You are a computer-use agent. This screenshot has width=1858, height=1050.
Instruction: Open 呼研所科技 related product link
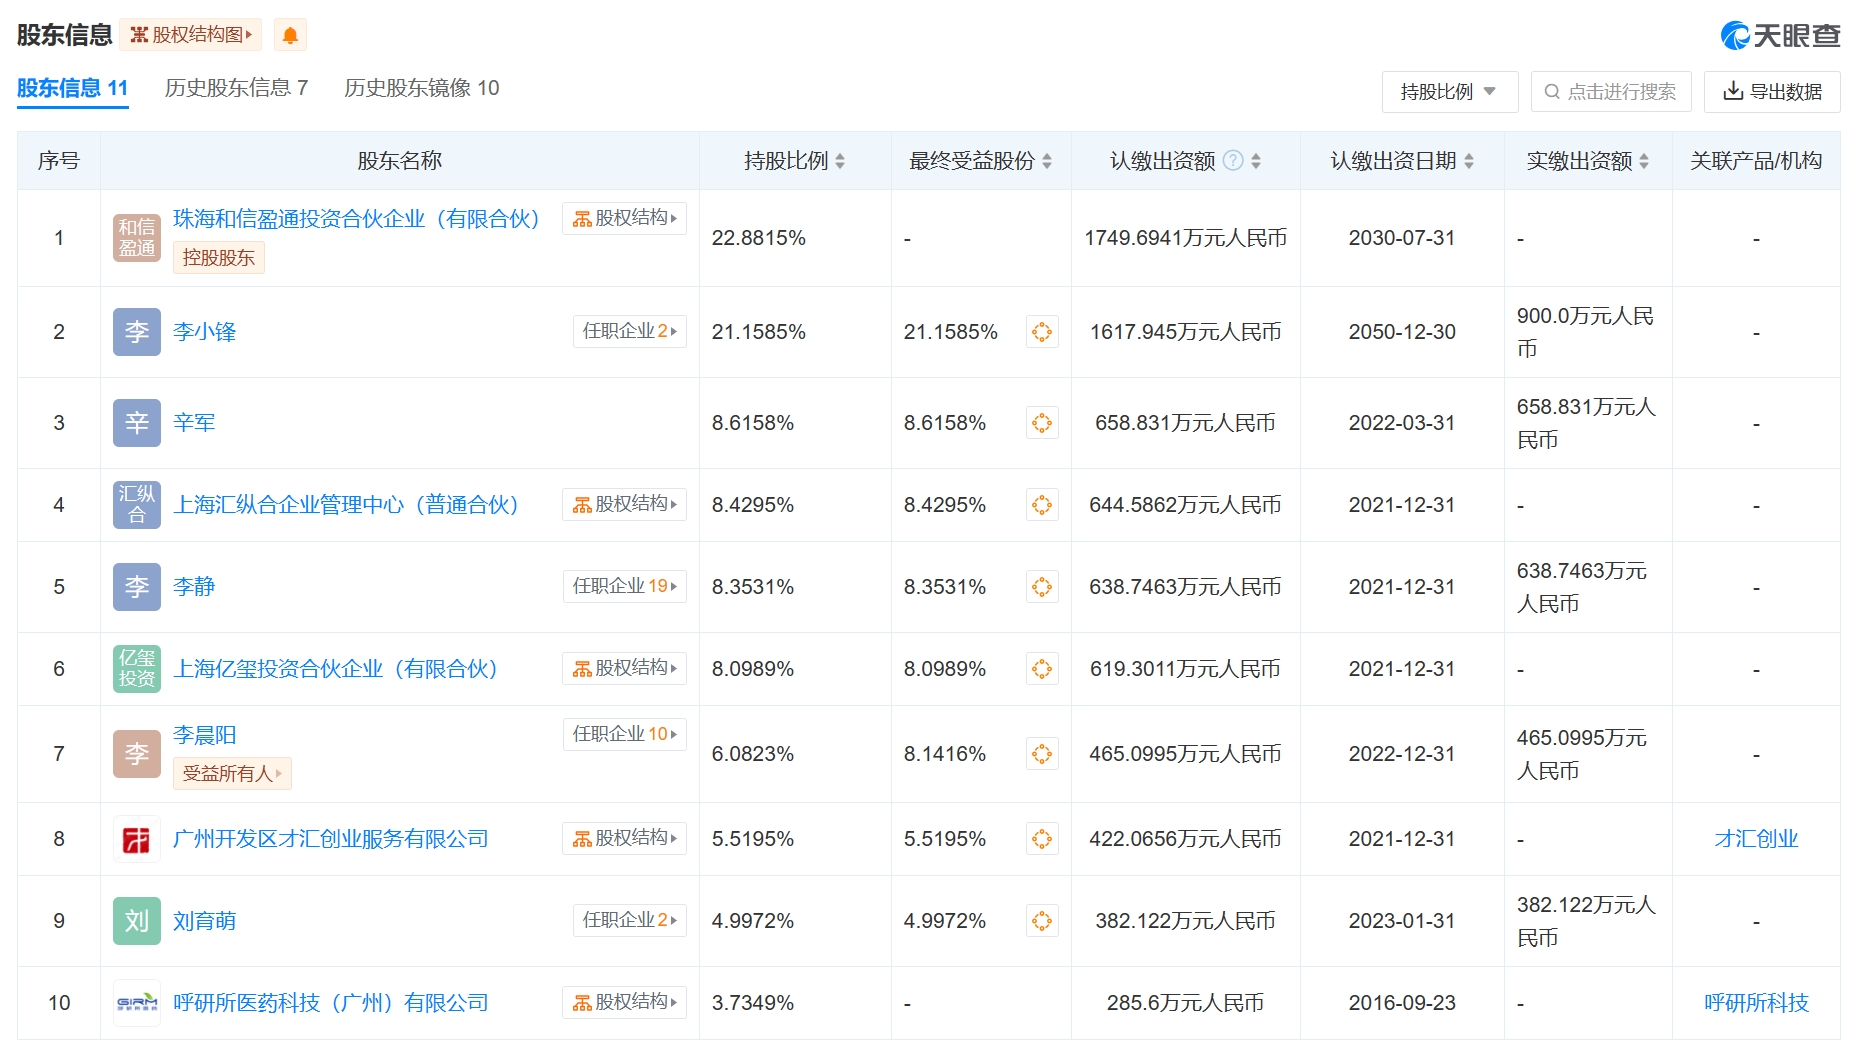click(1756, 1003)
